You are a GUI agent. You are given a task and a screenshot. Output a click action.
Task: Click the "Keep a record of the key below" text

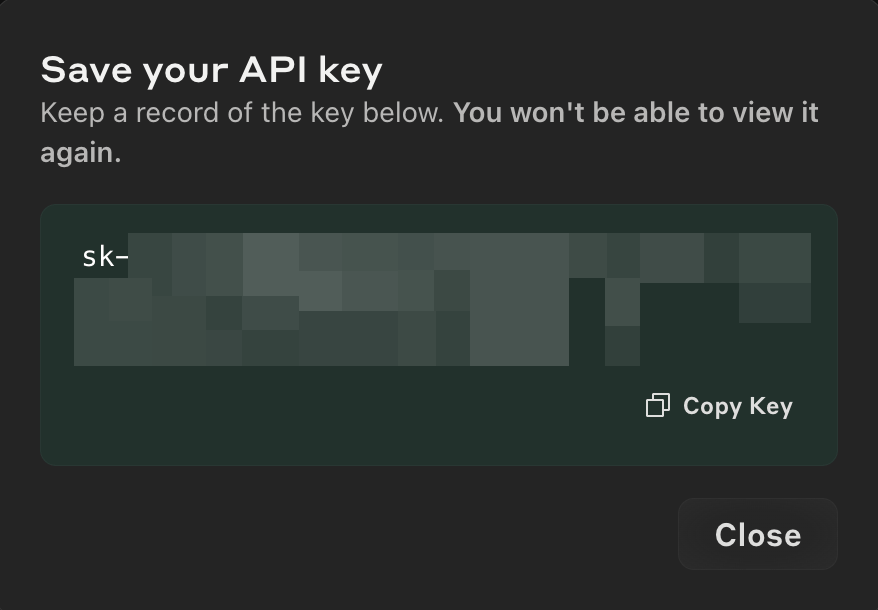pyautogui.click(x=241, y=113)
